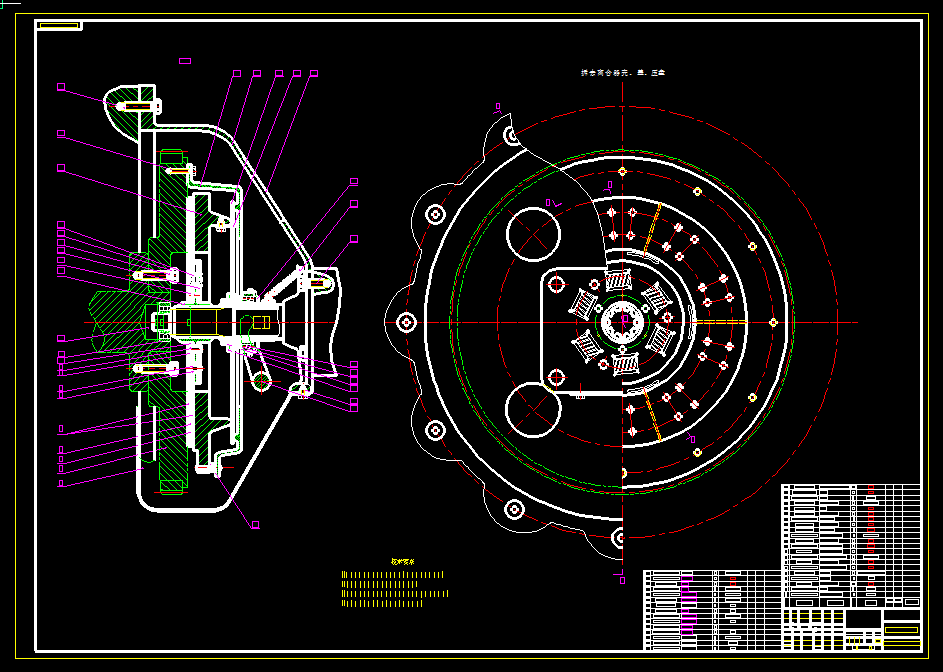Pick the yellow rectangle in the sheet's top-left corner tab
Image resolution: width=943 pixels, height=672 pixels.
point(58,26)
